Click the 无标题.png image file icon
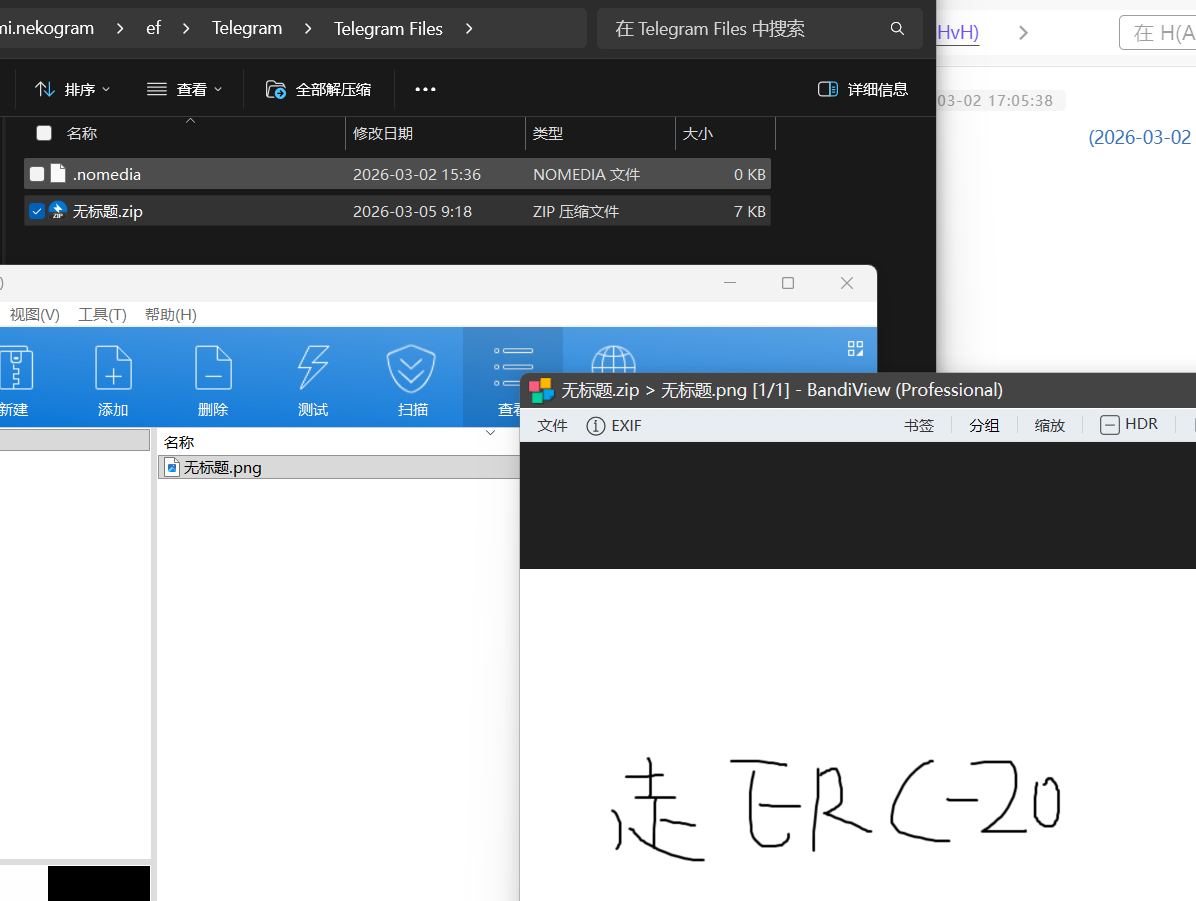 point(172,467)
